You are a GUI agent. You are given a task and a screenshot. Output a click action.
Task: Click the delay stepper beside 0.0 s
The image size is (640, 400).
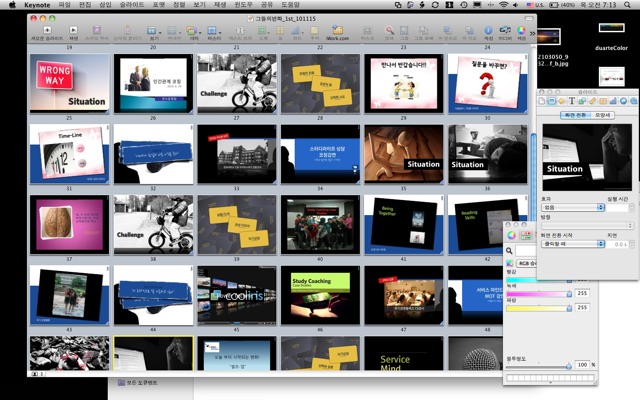point(632,244)
